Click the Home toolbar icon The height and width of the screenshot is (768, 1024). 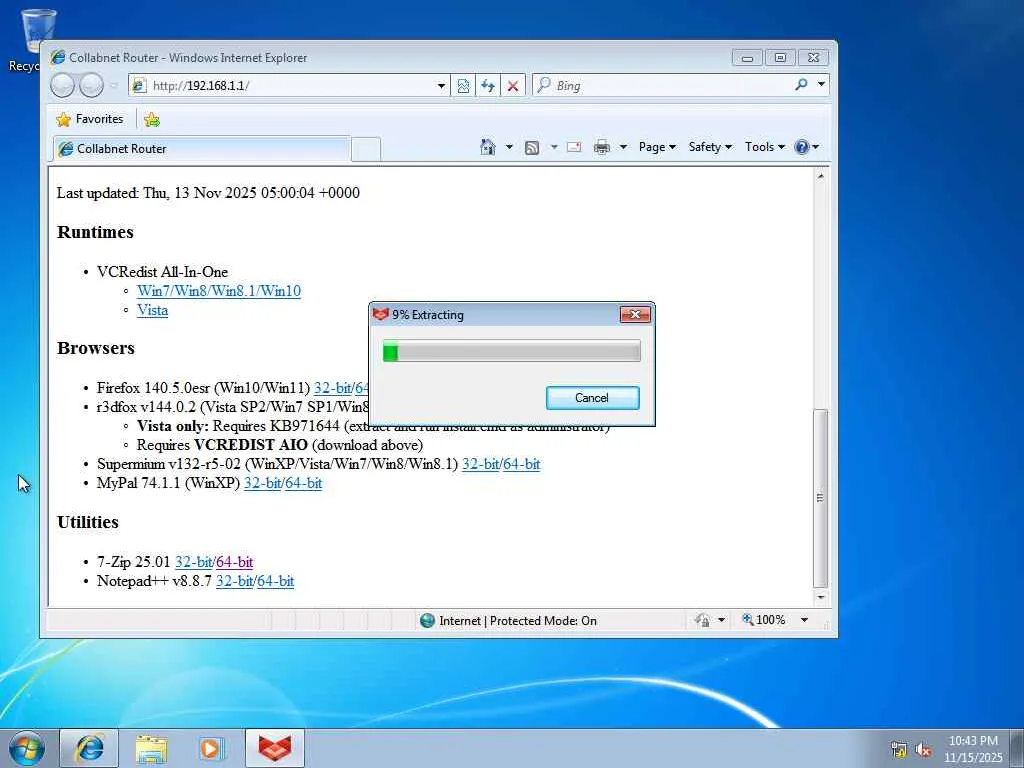[x=488, y=147]
